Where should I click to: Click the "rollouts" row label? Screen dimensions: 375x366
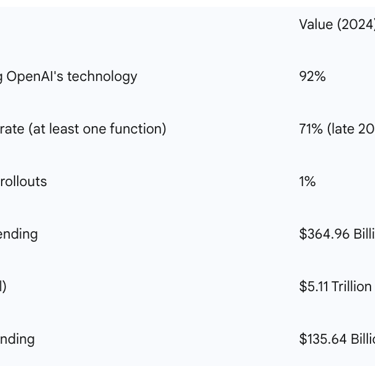(23, 181)
